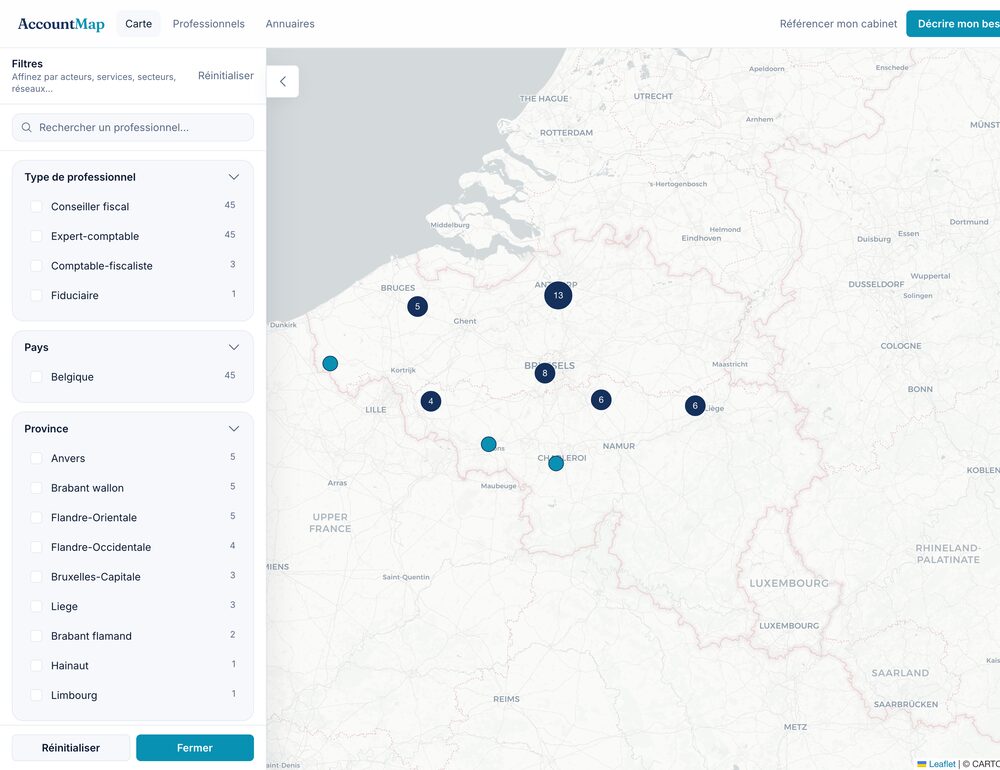This screenshot has height=770, width=1000.
Task: Collapse the Type de professionnel section
Action: (233, 177)
